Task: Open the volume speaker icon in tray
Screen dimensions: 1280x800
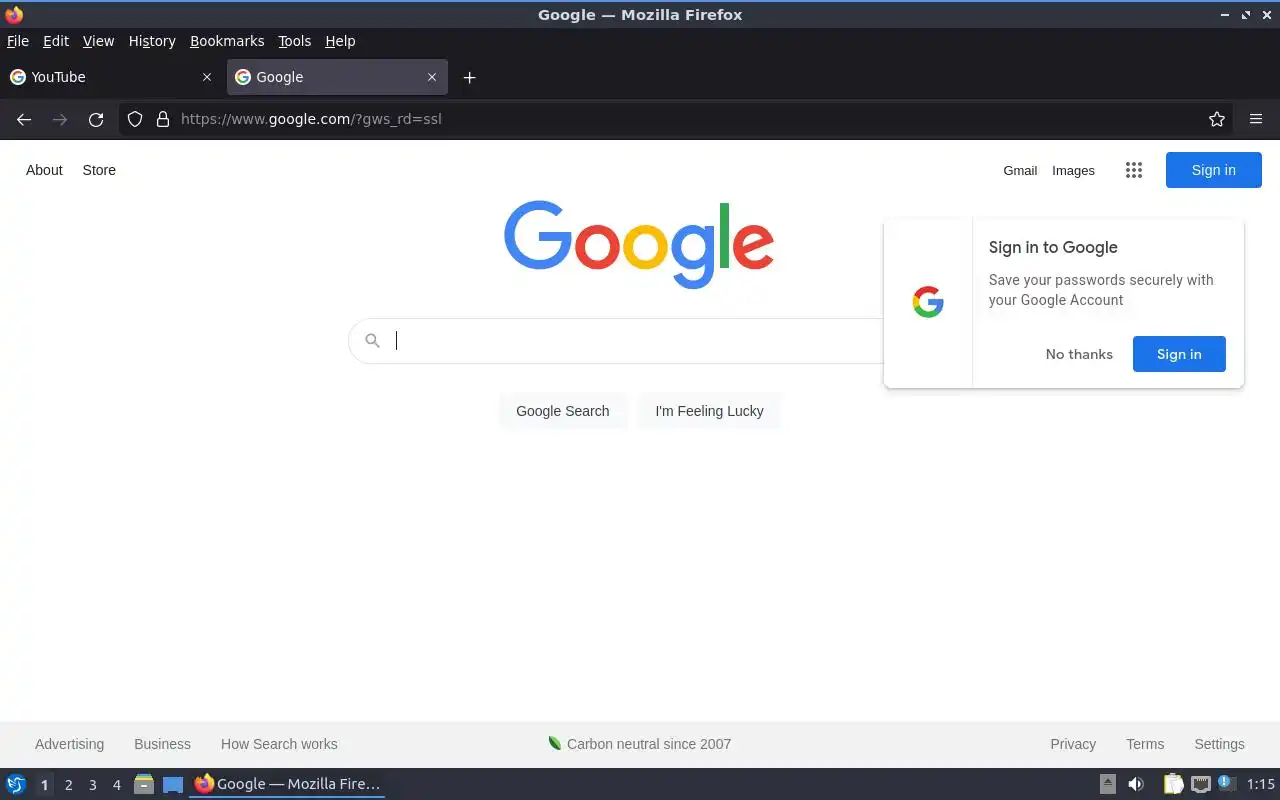Action: coord(1136,784)
